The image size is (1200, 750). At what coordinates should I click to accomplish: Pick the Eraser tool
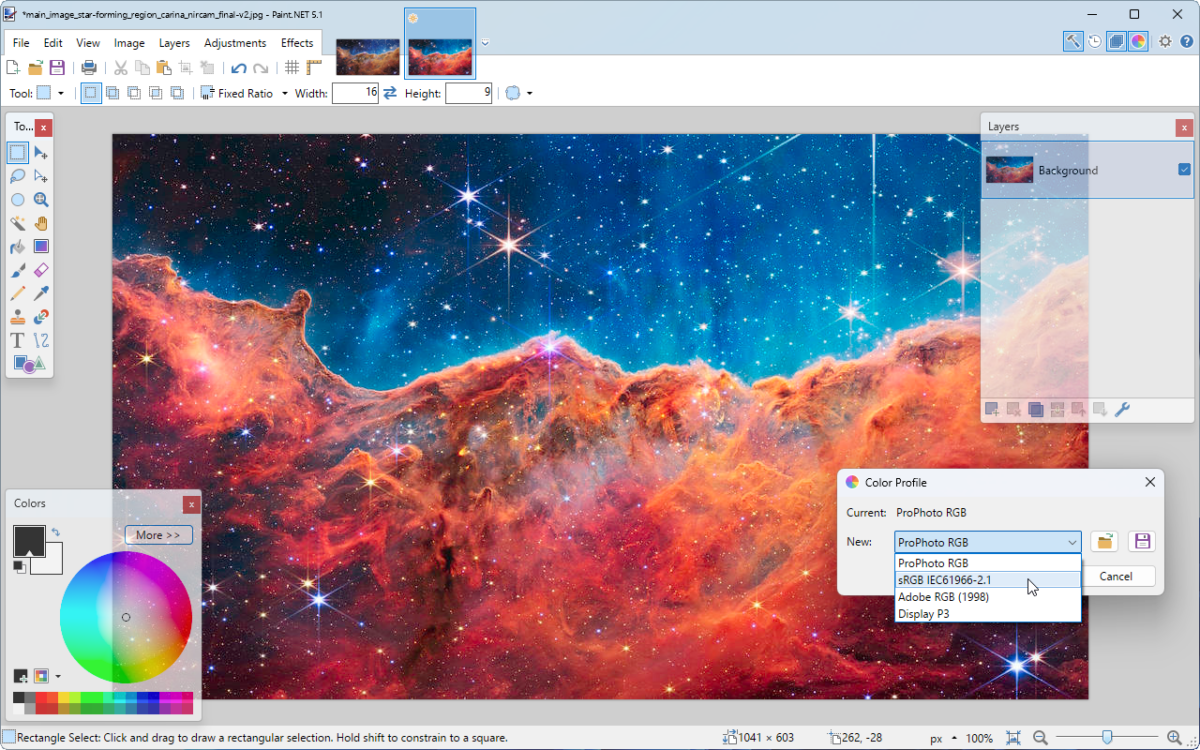[x=41, y=270]
